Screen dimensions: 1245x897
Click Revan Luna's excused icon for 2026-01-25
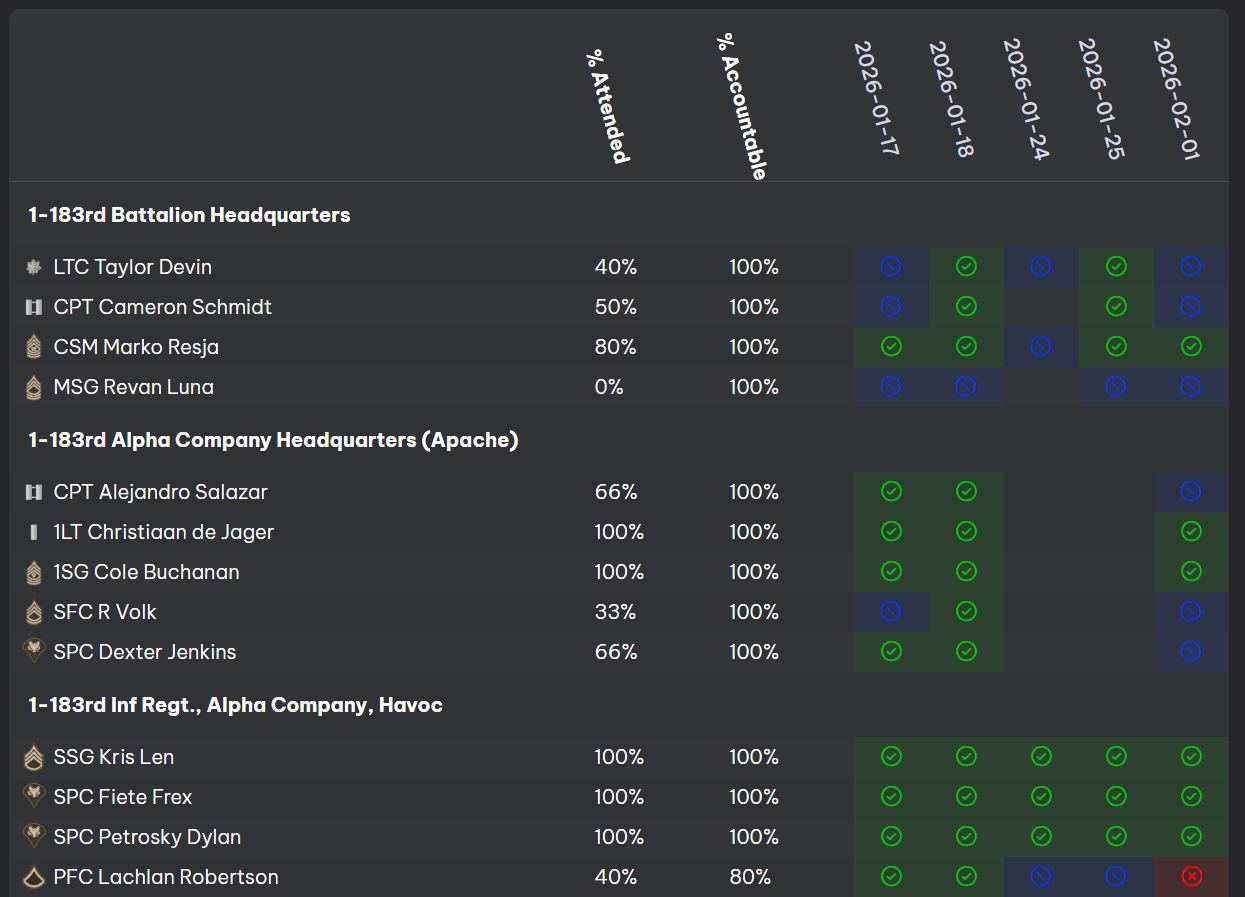[x=1115, y=386]
